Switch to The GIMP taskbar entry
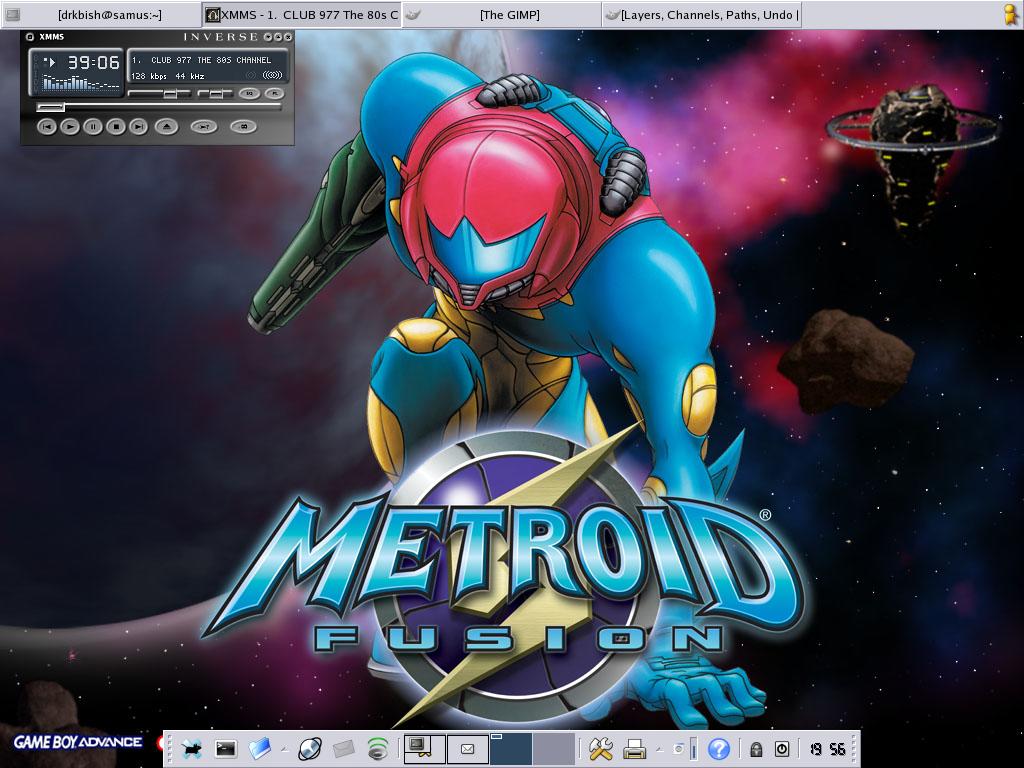Image resolution: width=1024 pixels, height=768 pixels. point(502,14)
